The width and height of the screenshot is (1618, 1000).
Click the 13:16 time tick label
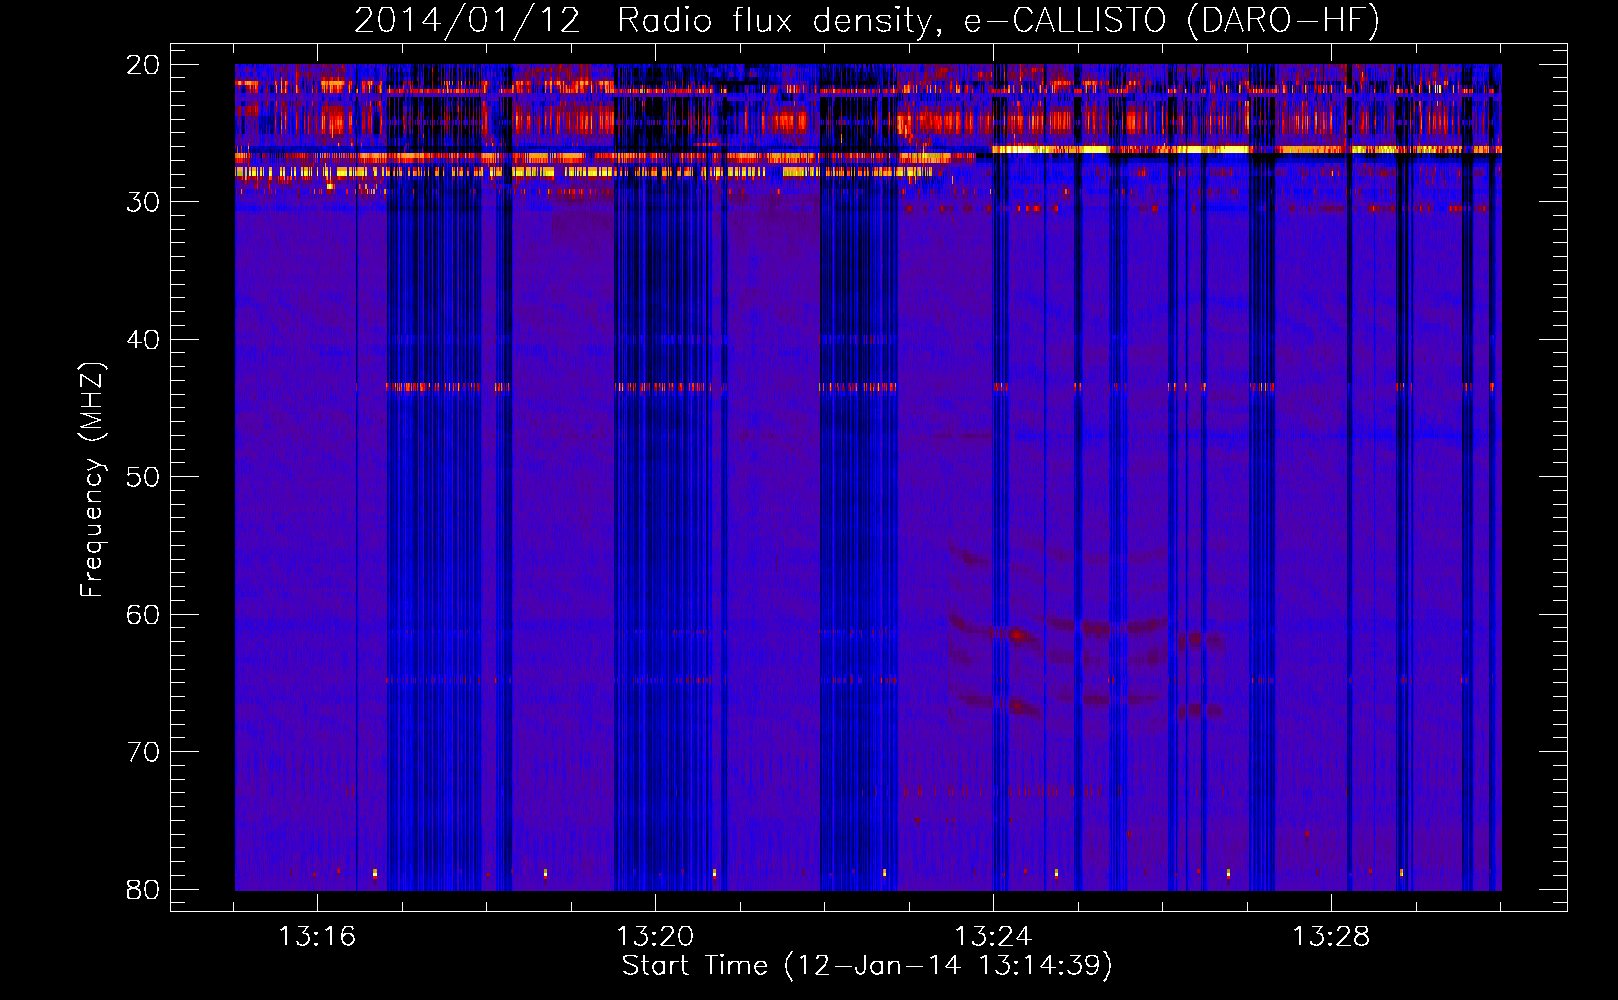pos(316,937)
